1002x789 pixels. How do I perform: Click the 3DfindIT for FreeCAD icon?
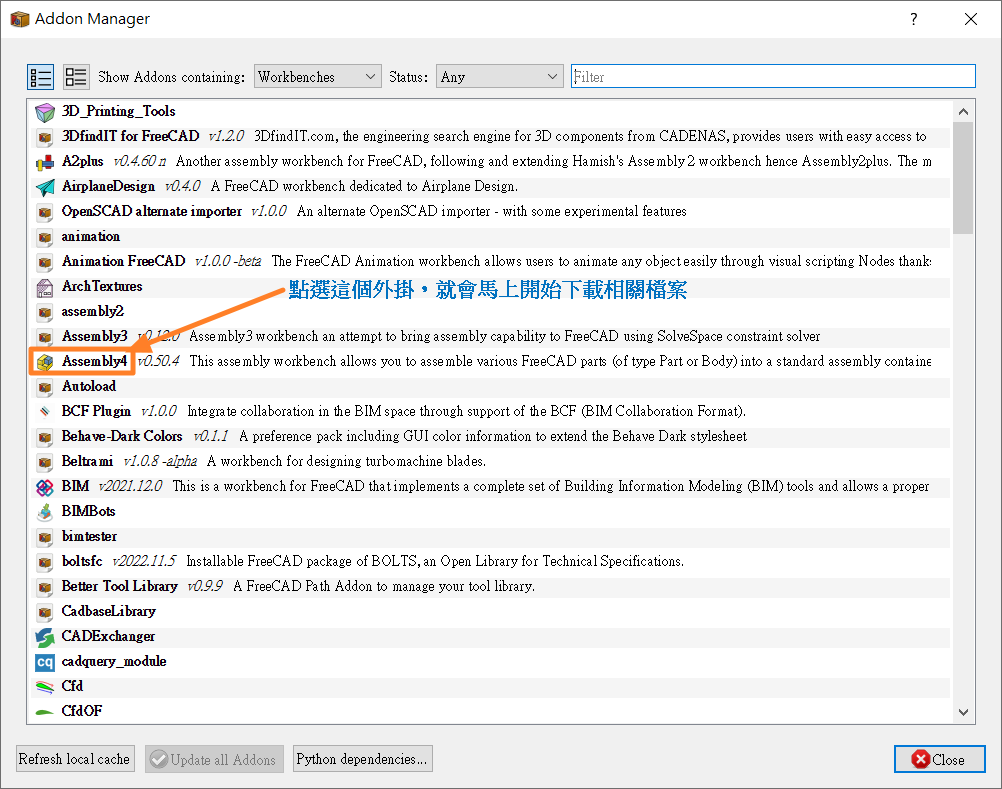(45, 137)
